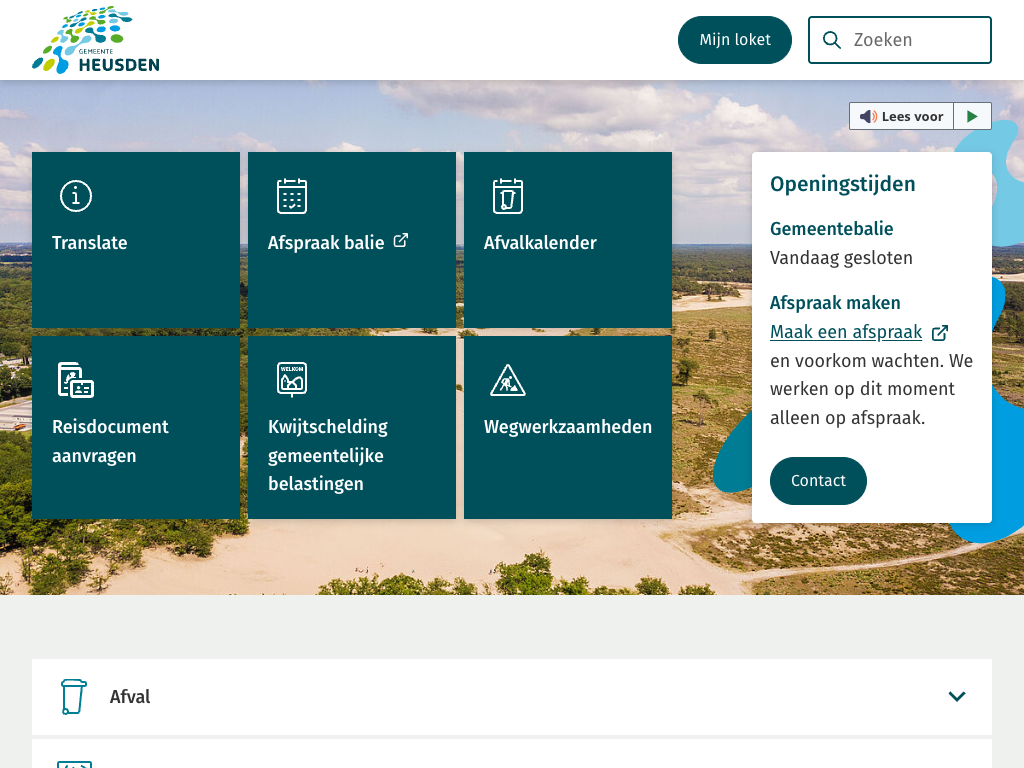
Task: Follow the Maak een afspraak link
Action: (846, 332)
